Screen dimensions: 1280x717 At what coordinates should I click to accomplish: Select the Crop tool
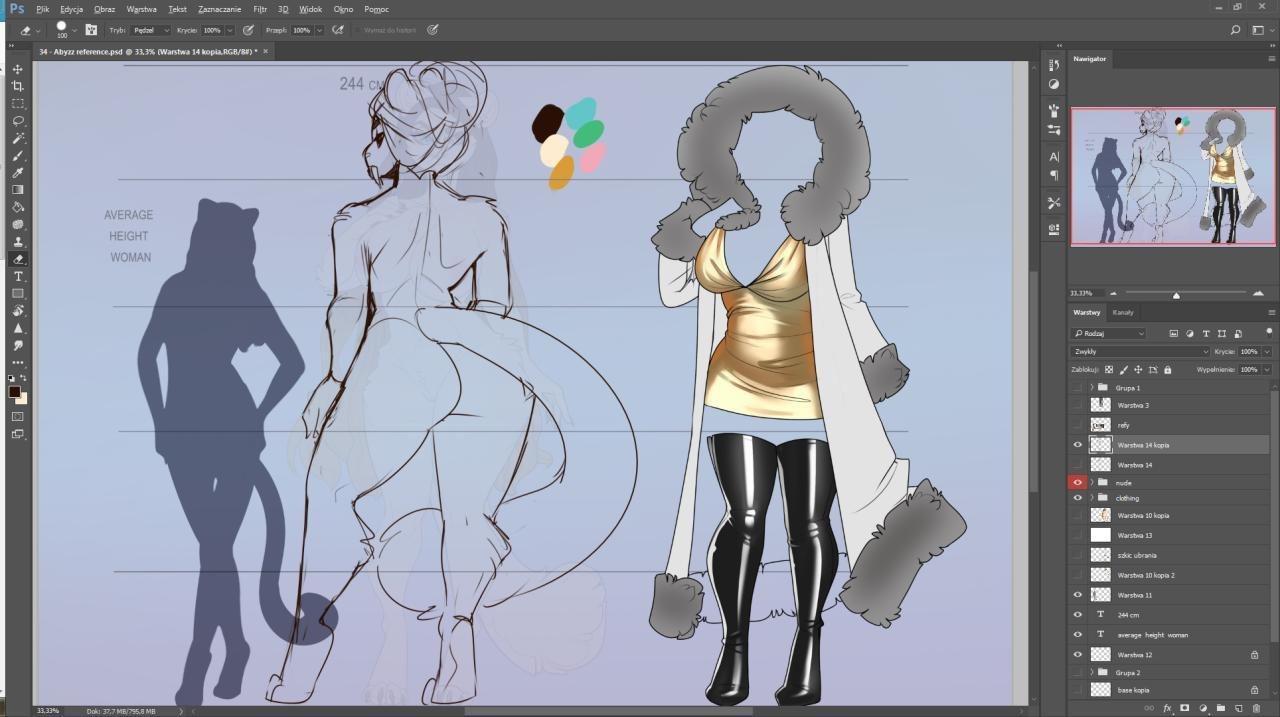pos(18,86)
